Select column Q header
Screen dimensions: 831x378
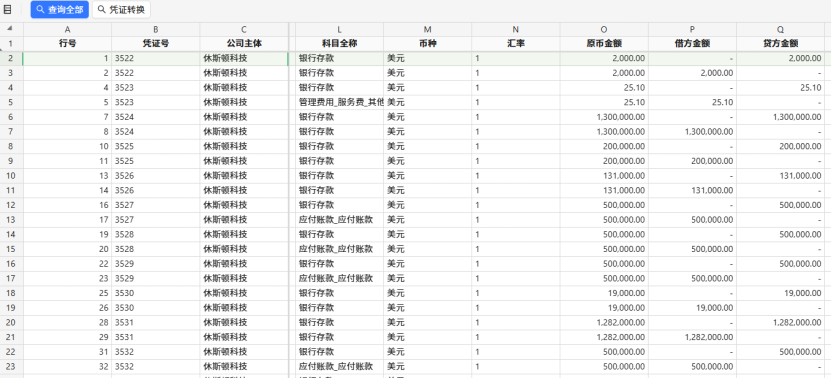(781, 30)
